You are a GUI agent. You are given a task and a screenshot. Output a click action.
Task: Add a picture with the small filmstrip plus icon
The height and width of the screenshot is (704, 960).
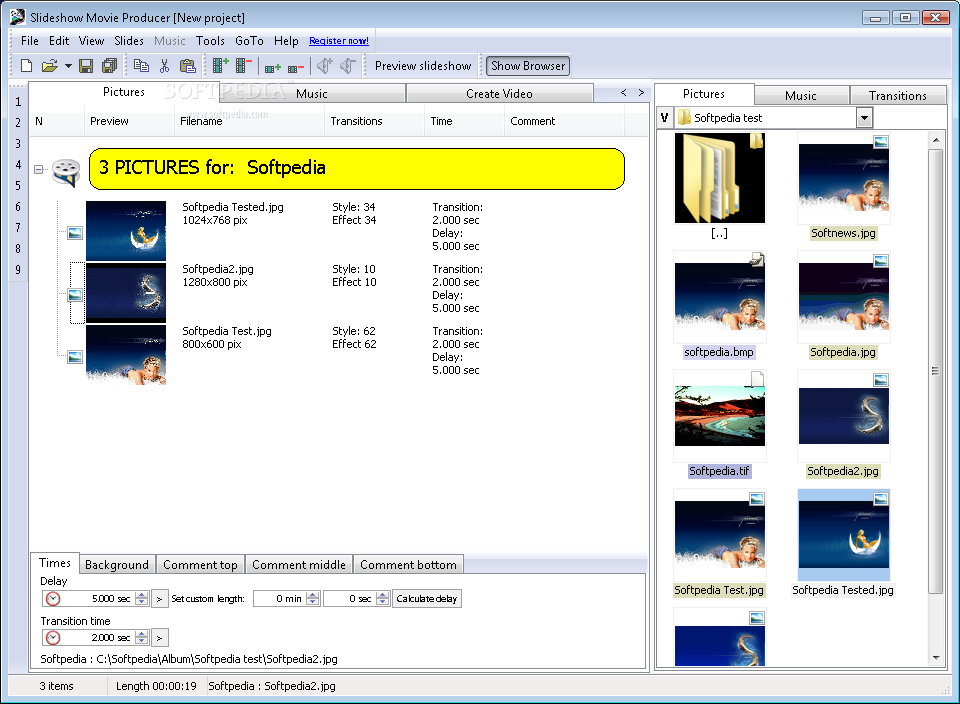272,67
